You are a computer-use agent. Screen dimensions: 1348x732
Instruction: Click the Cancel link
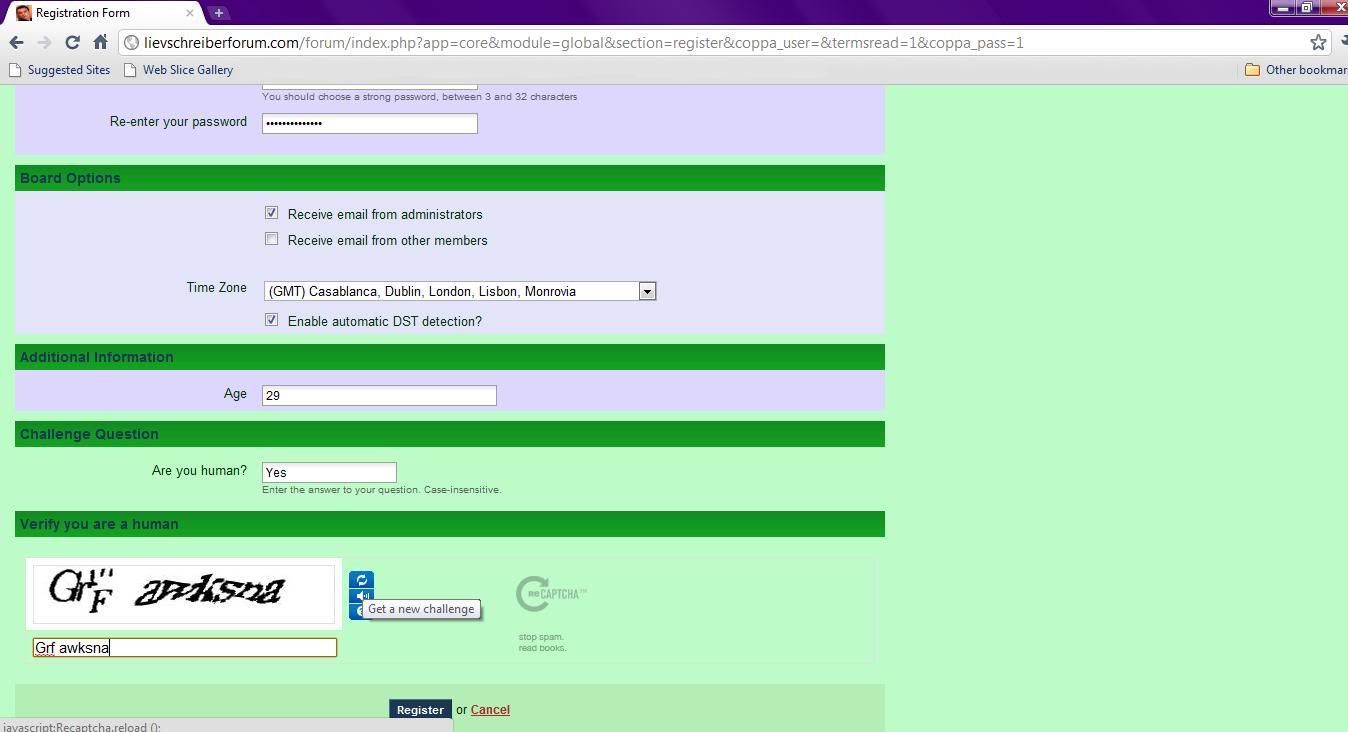click(490, 710)
